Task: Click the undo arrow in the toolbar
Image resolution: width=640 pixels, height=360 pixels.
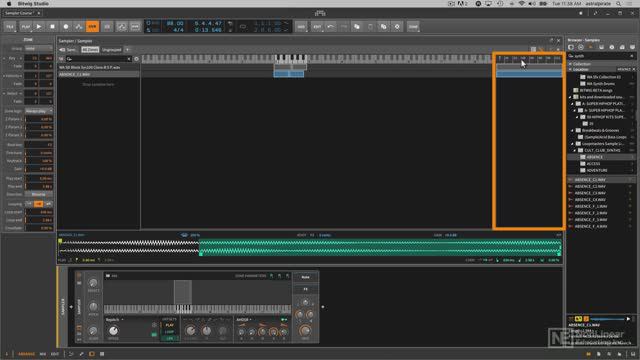Action: tap(331, 27)
